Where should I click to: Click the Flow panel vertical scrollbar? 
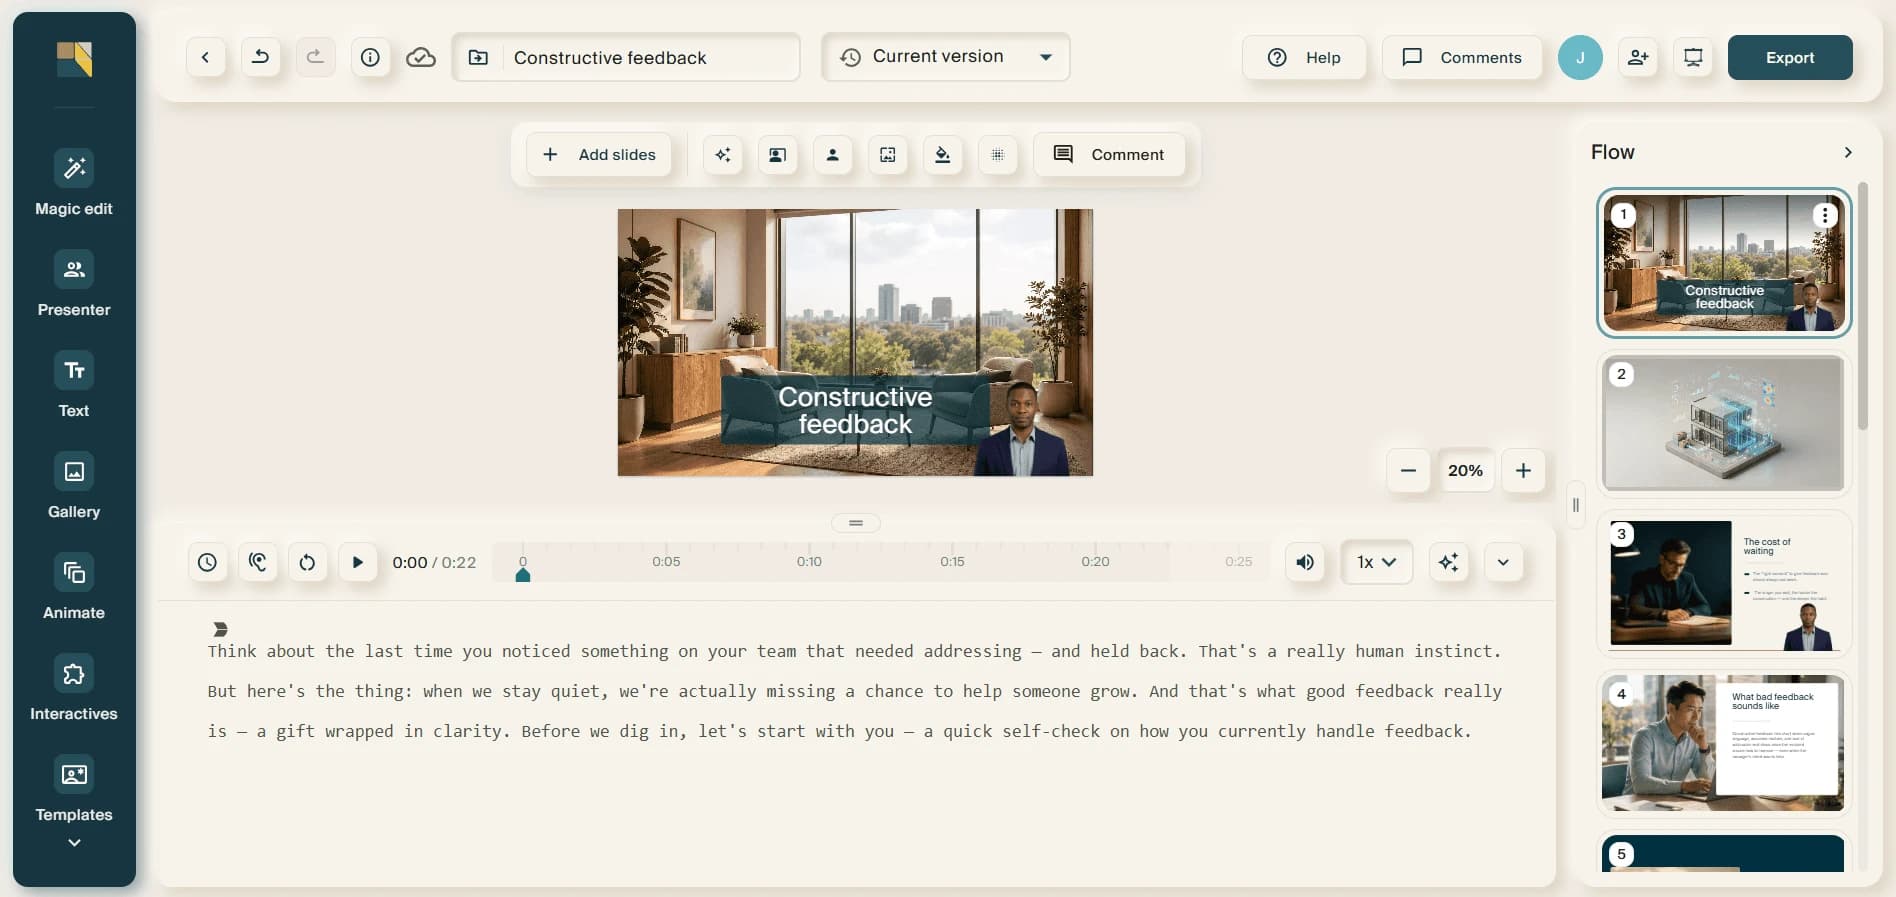tap(1862, 306)
